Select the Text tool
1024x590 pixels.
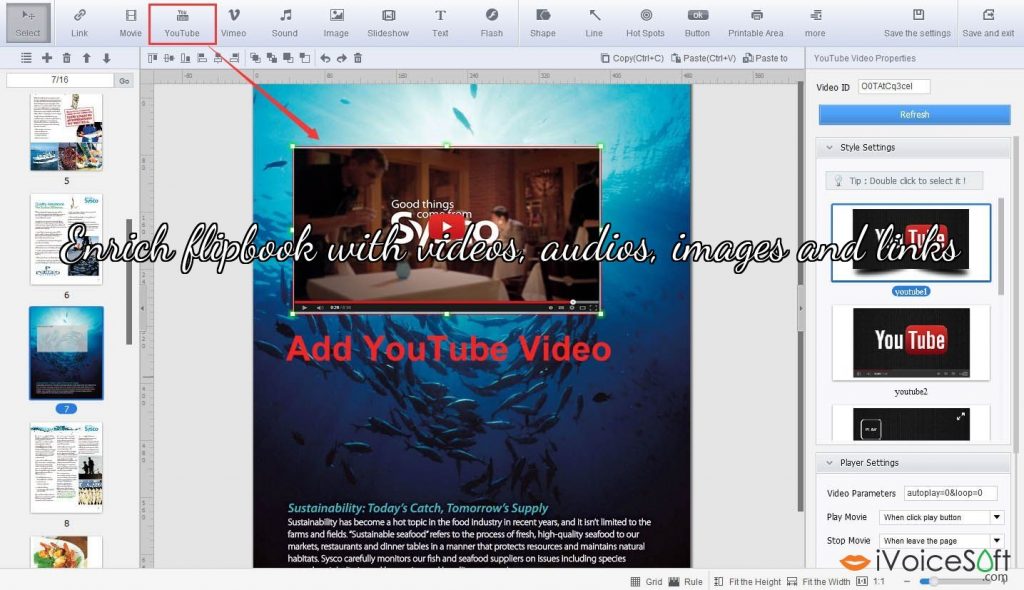point(440,23)
